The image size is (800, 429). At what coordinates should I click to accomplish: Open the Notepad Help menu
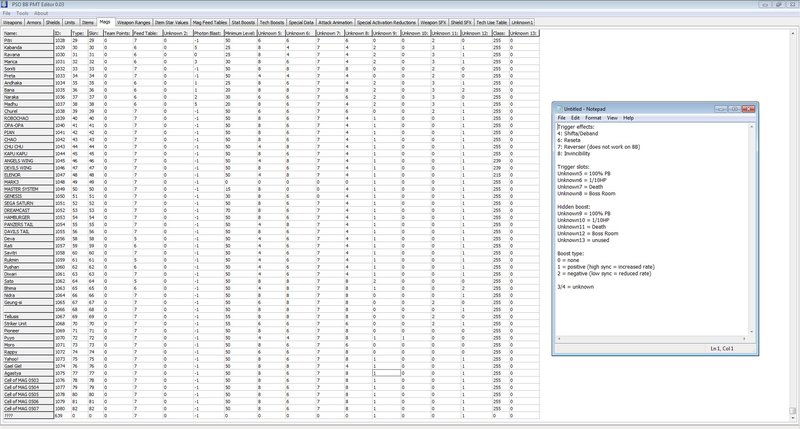628,118
